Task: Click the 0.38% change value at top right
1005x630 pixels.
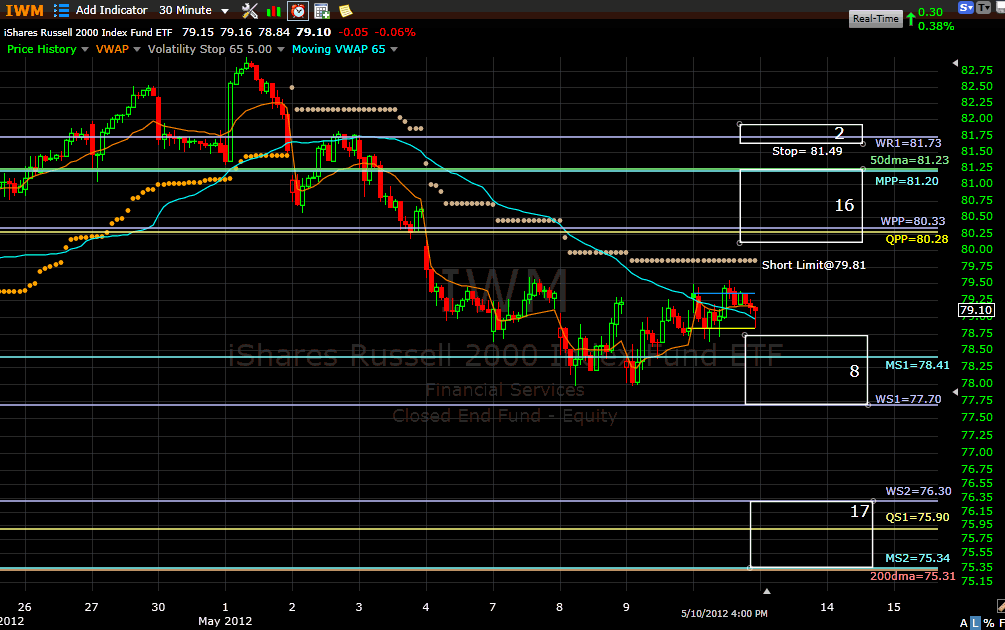Action: pyautogui.click(x=936, y=26)
